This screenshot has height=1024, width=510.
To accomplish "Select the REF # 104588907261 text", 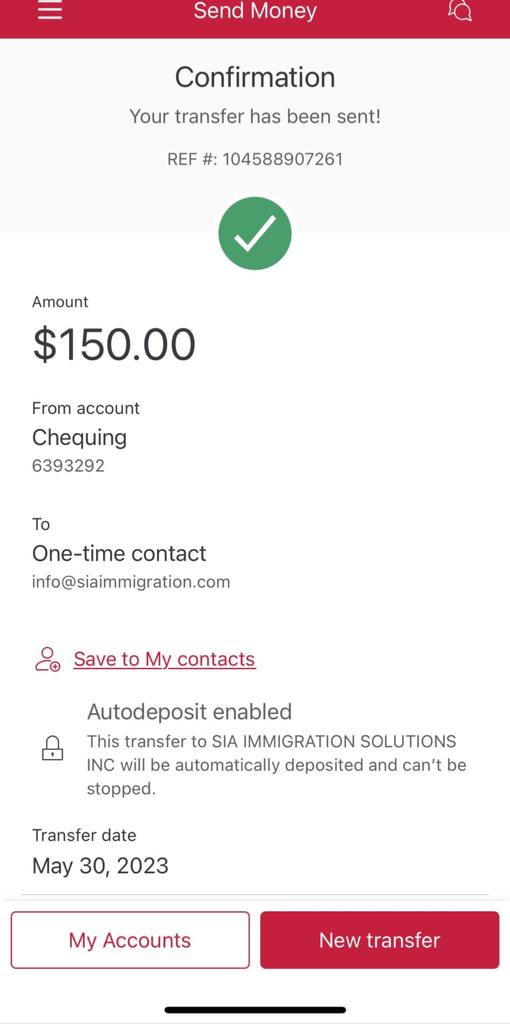I will pyautogui.click(x=255, y=159).
